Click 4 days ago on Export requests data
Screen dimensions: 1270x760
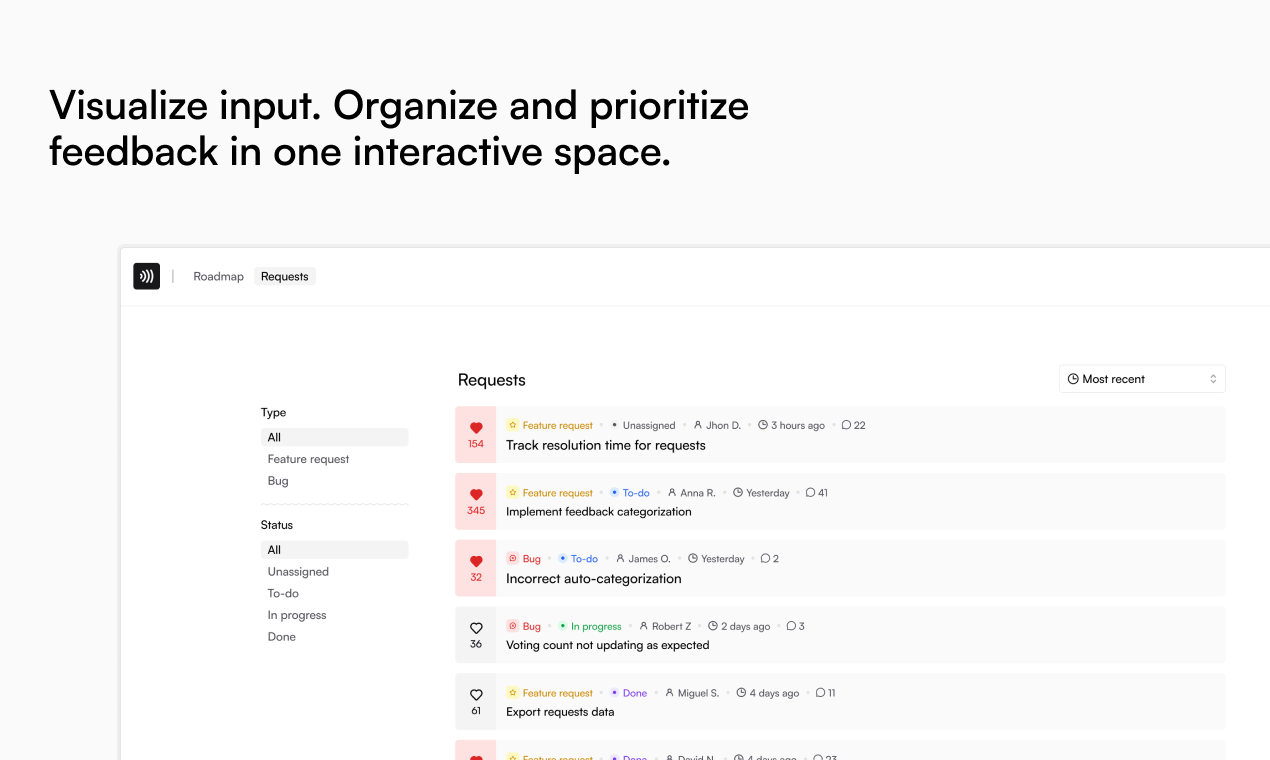click(x=768, y=693)
